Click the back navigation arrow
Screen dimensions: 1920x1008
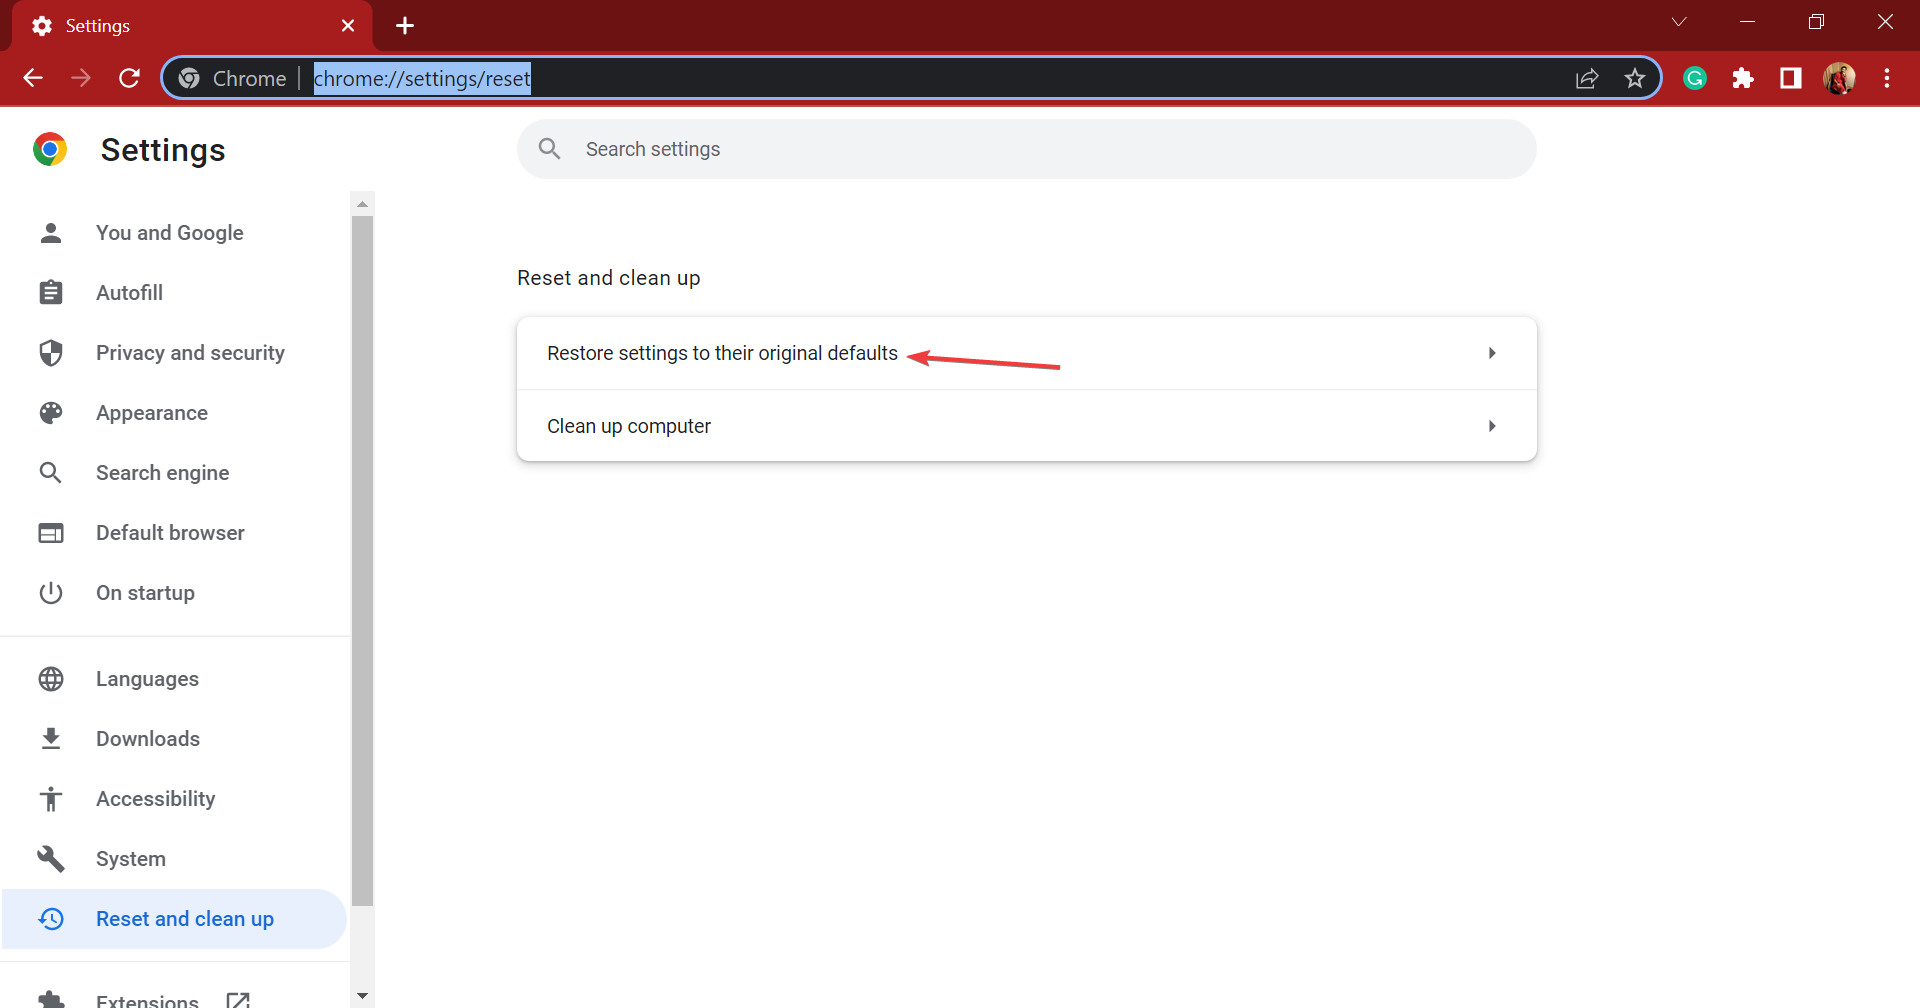pyautogui.click(x=33, y=78)
